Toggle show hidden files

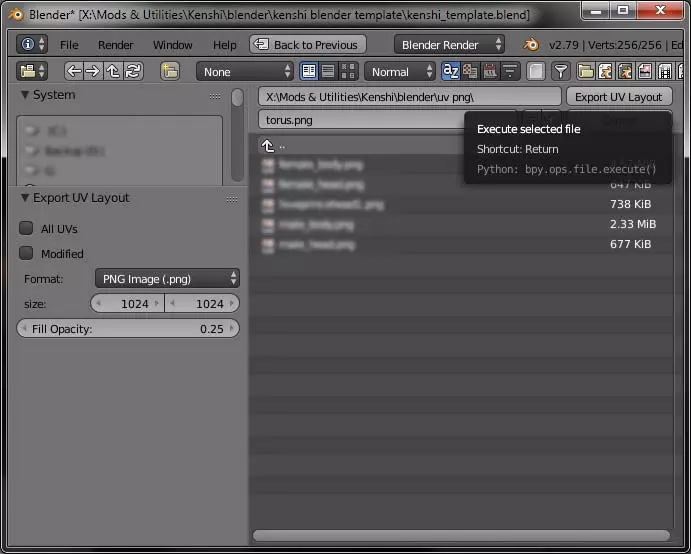pos(535,71)
